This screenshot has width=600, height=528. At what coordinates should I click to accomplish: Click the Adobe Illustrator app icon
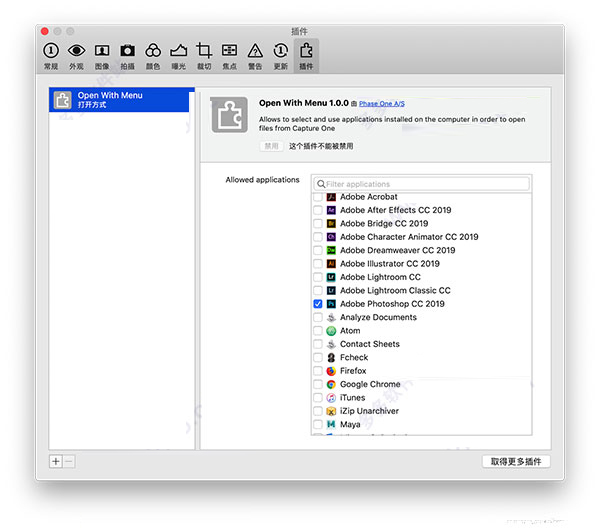331,264
